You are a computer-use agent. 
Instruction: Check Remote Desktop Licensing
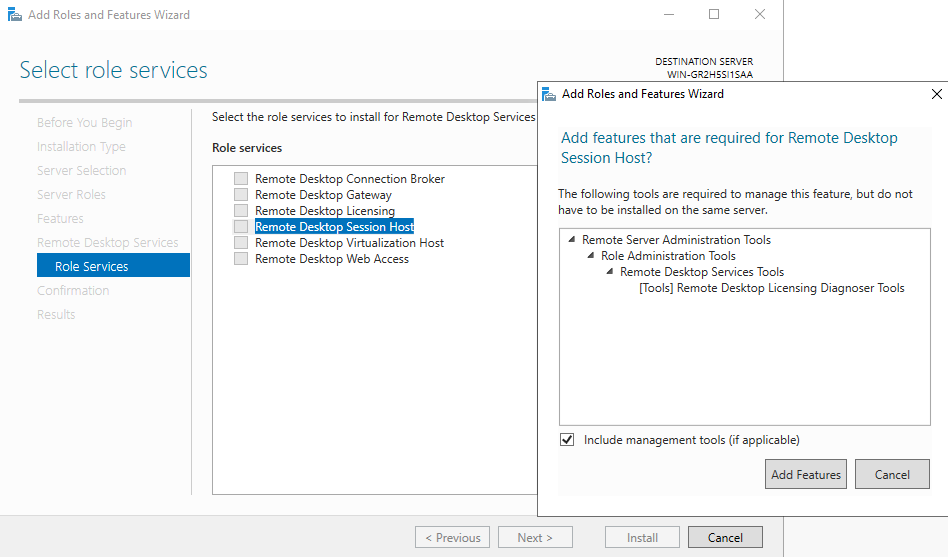pos(241,210)
